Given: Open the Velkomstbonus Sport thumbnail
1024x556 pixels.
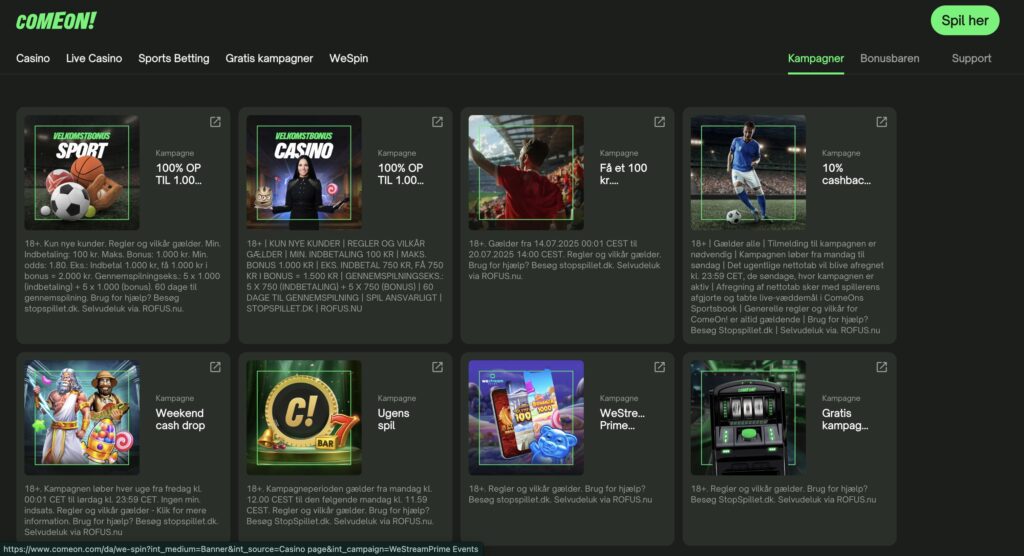Looking at the screenshot, I should pos(82,172).
